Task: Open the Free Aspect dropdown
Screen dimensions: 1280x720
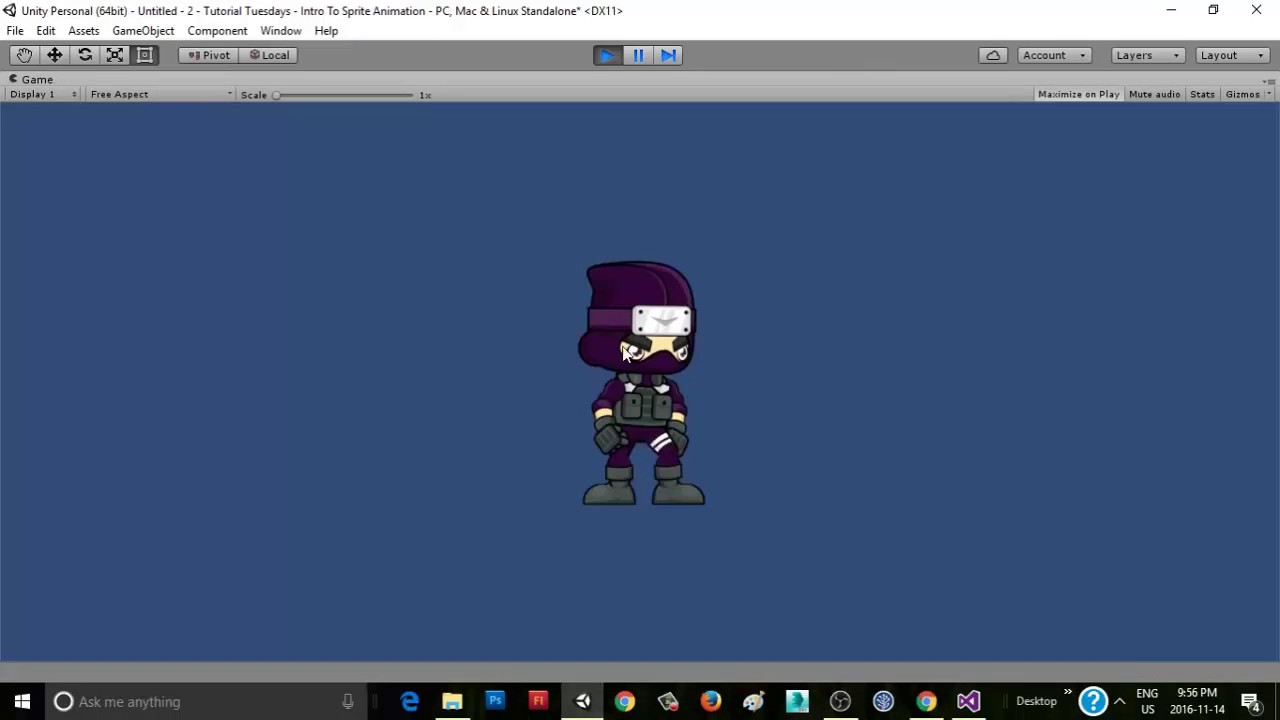Action: click(x=160, y=94)
